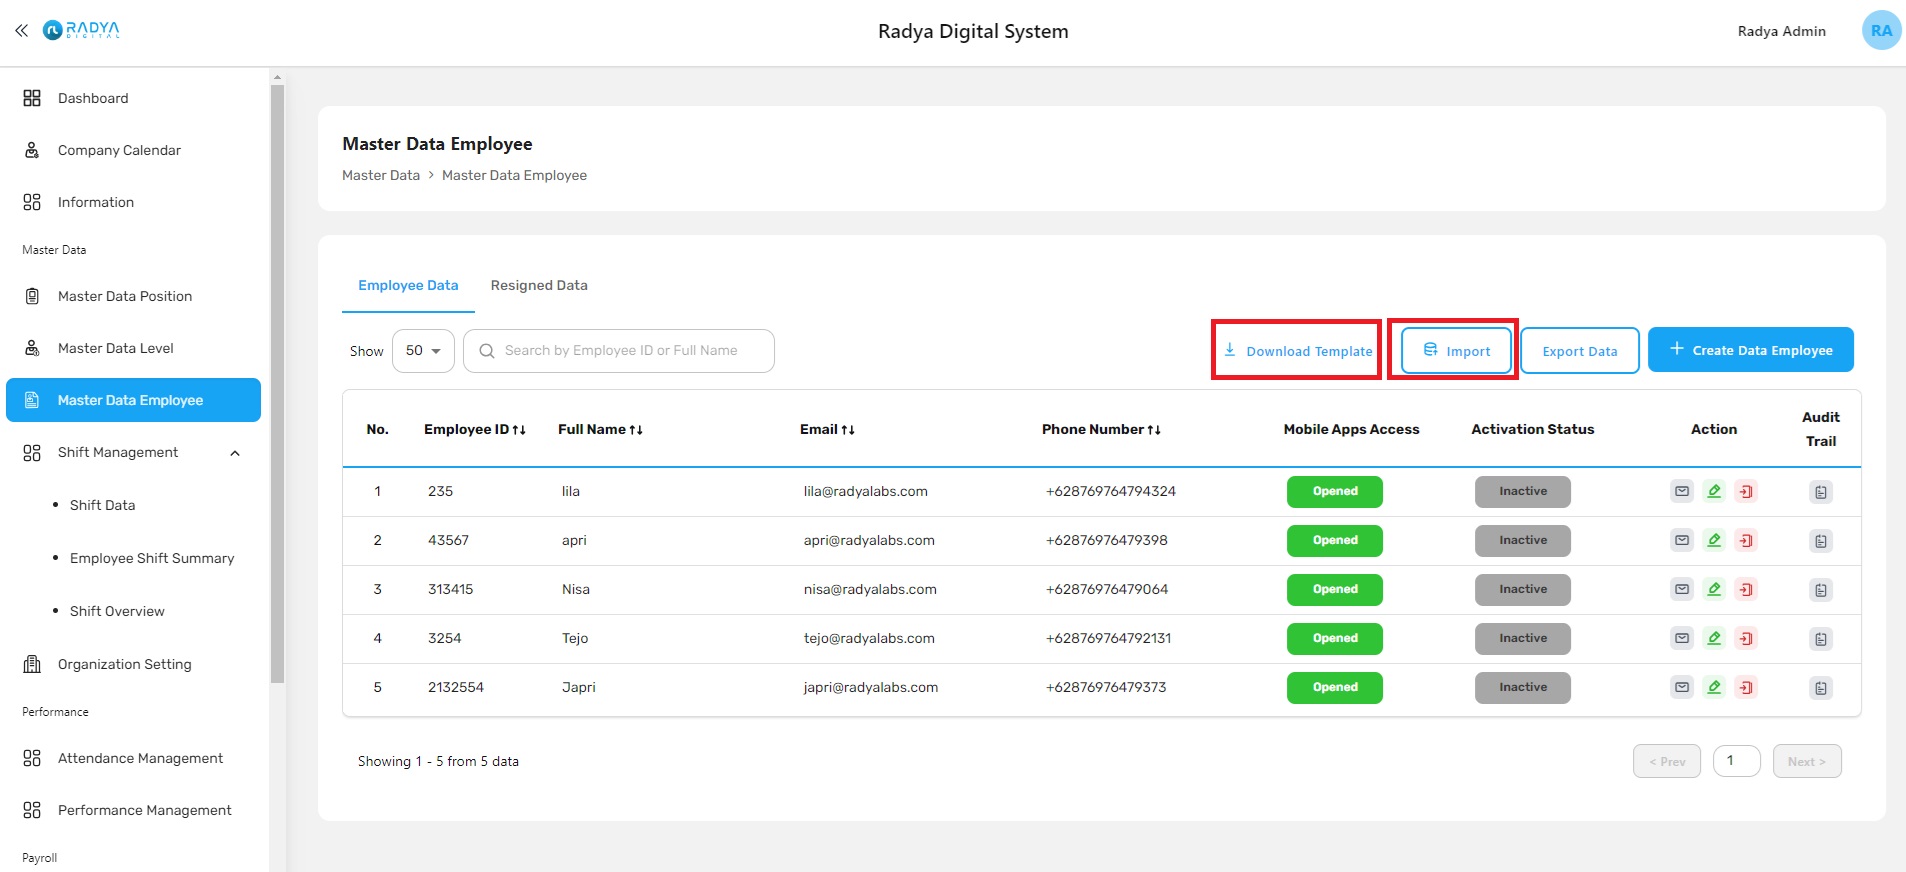Send email icon for Japri row

1682,687
